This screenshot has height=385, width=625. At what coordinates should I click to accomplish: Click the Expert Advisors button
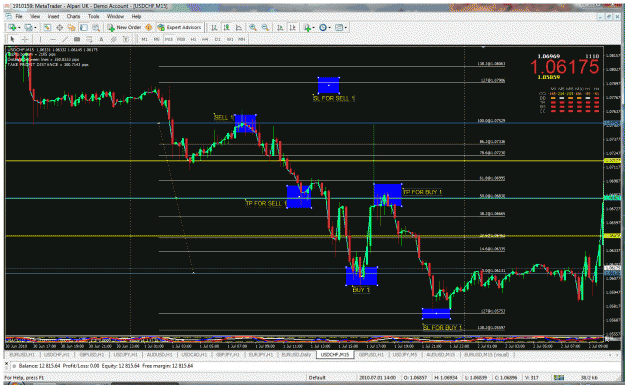(180, 28)
